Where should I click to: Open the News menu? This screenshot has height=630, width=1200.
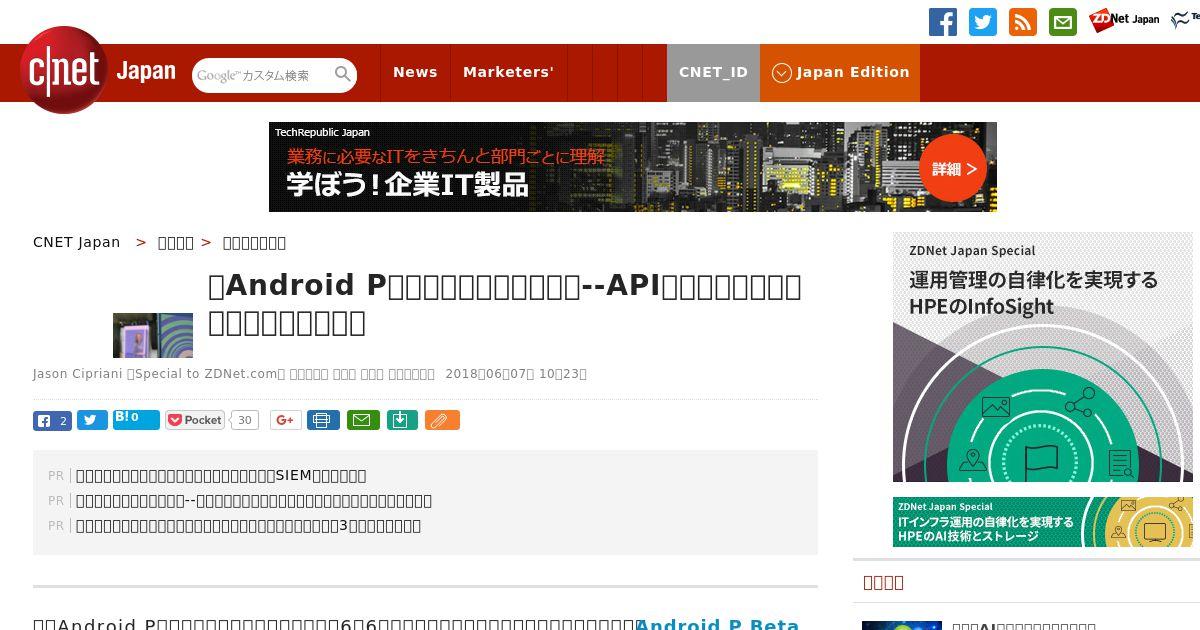(415, 72)
